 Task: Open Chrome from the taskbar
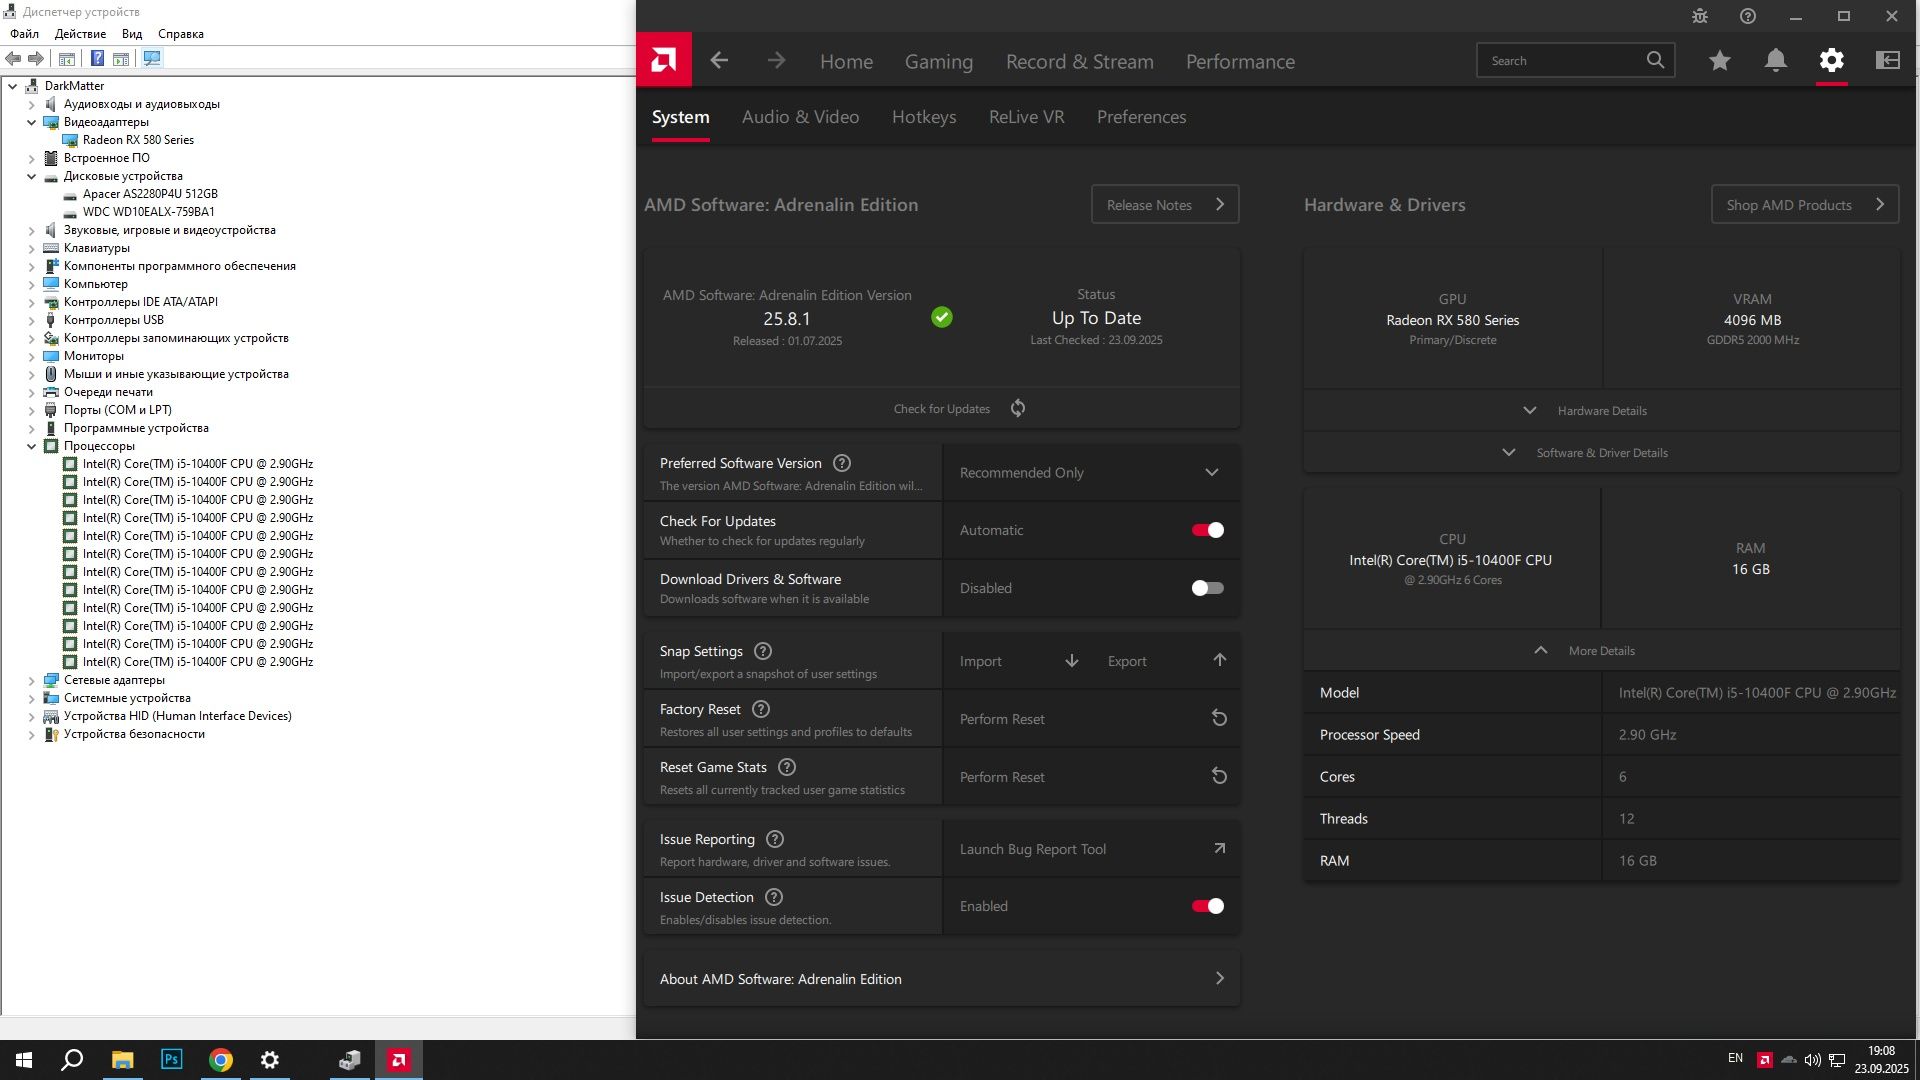pos(221,1060)
